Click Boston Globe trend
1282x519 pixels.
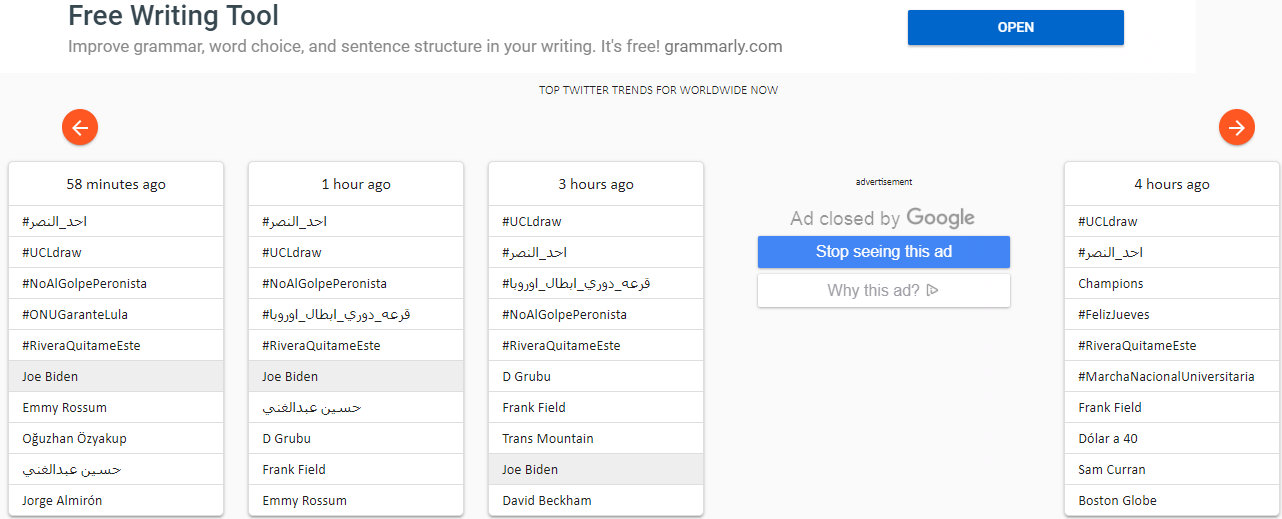click(x=1172, y=500)
